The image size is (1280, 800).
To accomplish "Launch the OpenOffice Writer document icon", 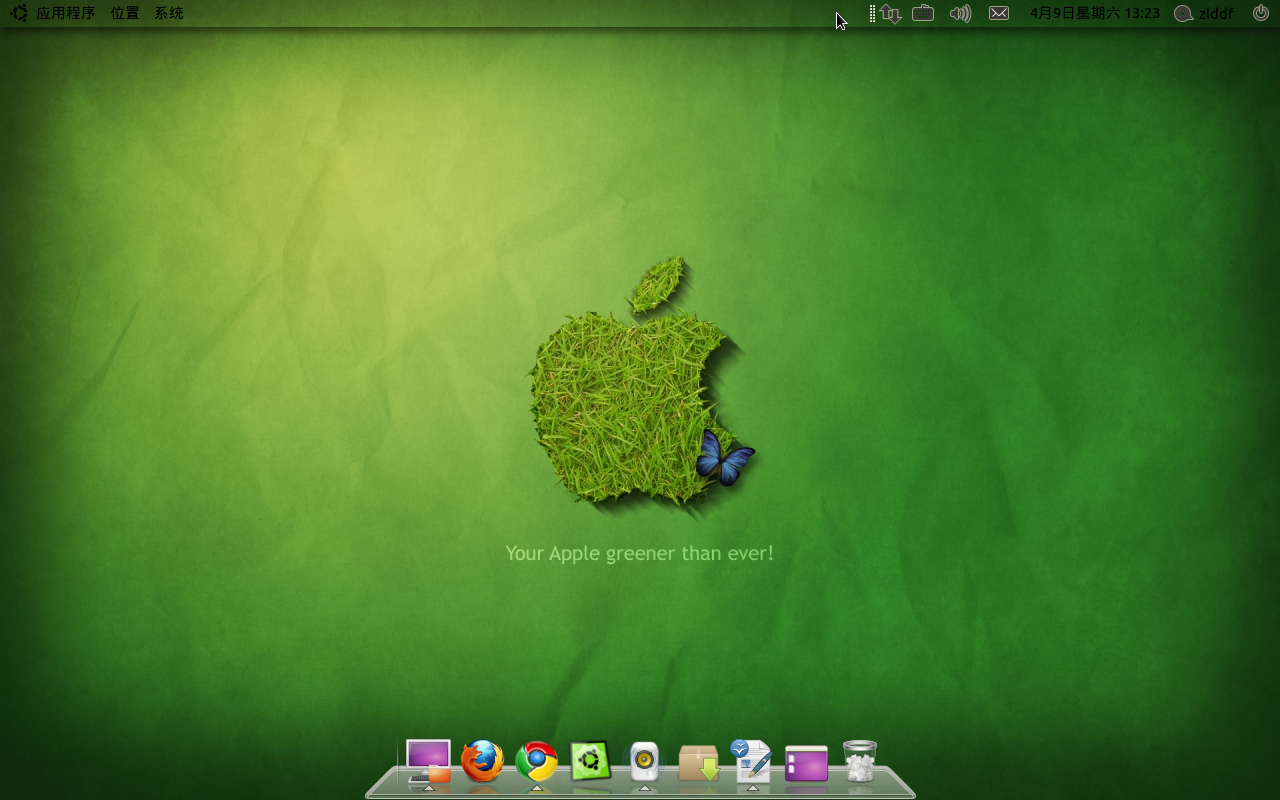I will pyautogui.click(x=752, y=761).
